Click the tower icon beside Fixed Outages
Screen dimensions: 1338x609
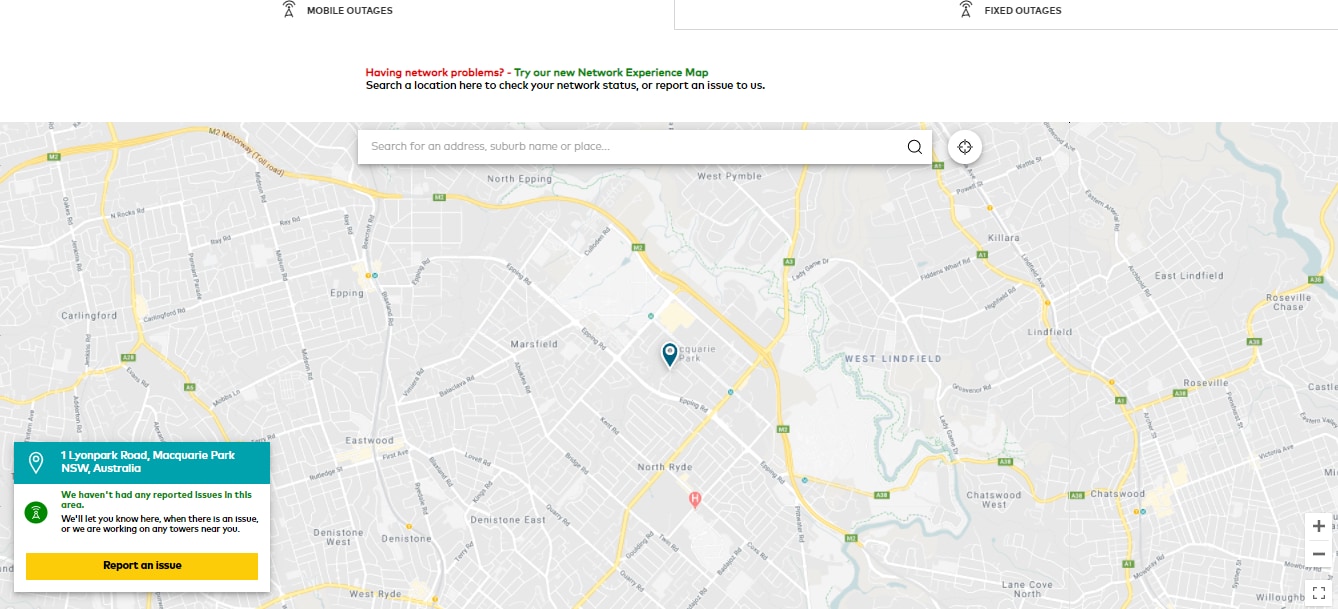pyautogui.click(x=964, y=9)
